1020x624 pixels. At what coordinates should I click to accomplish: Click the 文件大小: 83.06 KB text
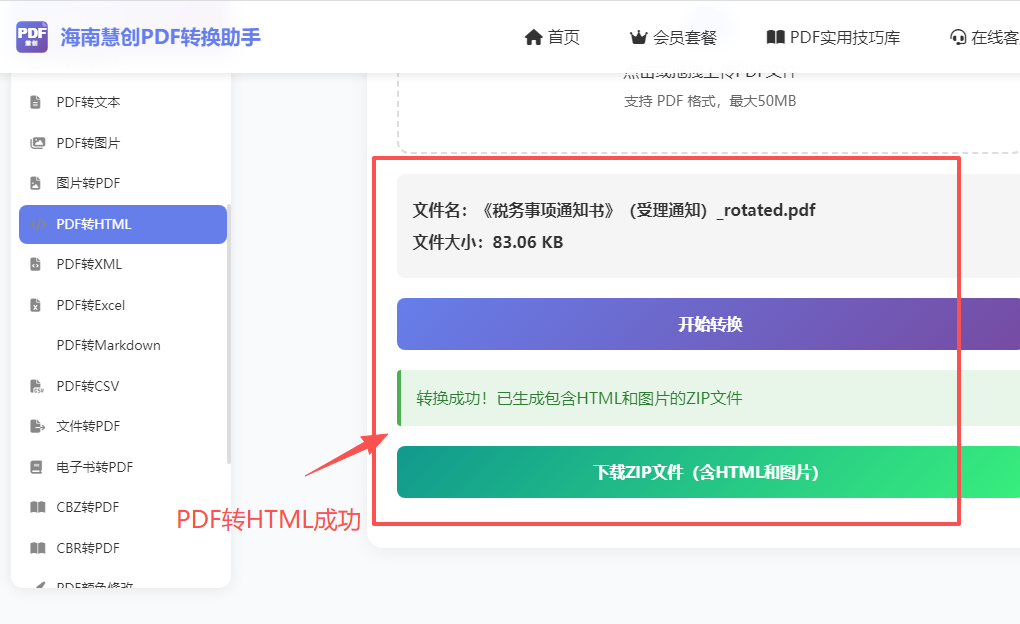click(488, 242)
